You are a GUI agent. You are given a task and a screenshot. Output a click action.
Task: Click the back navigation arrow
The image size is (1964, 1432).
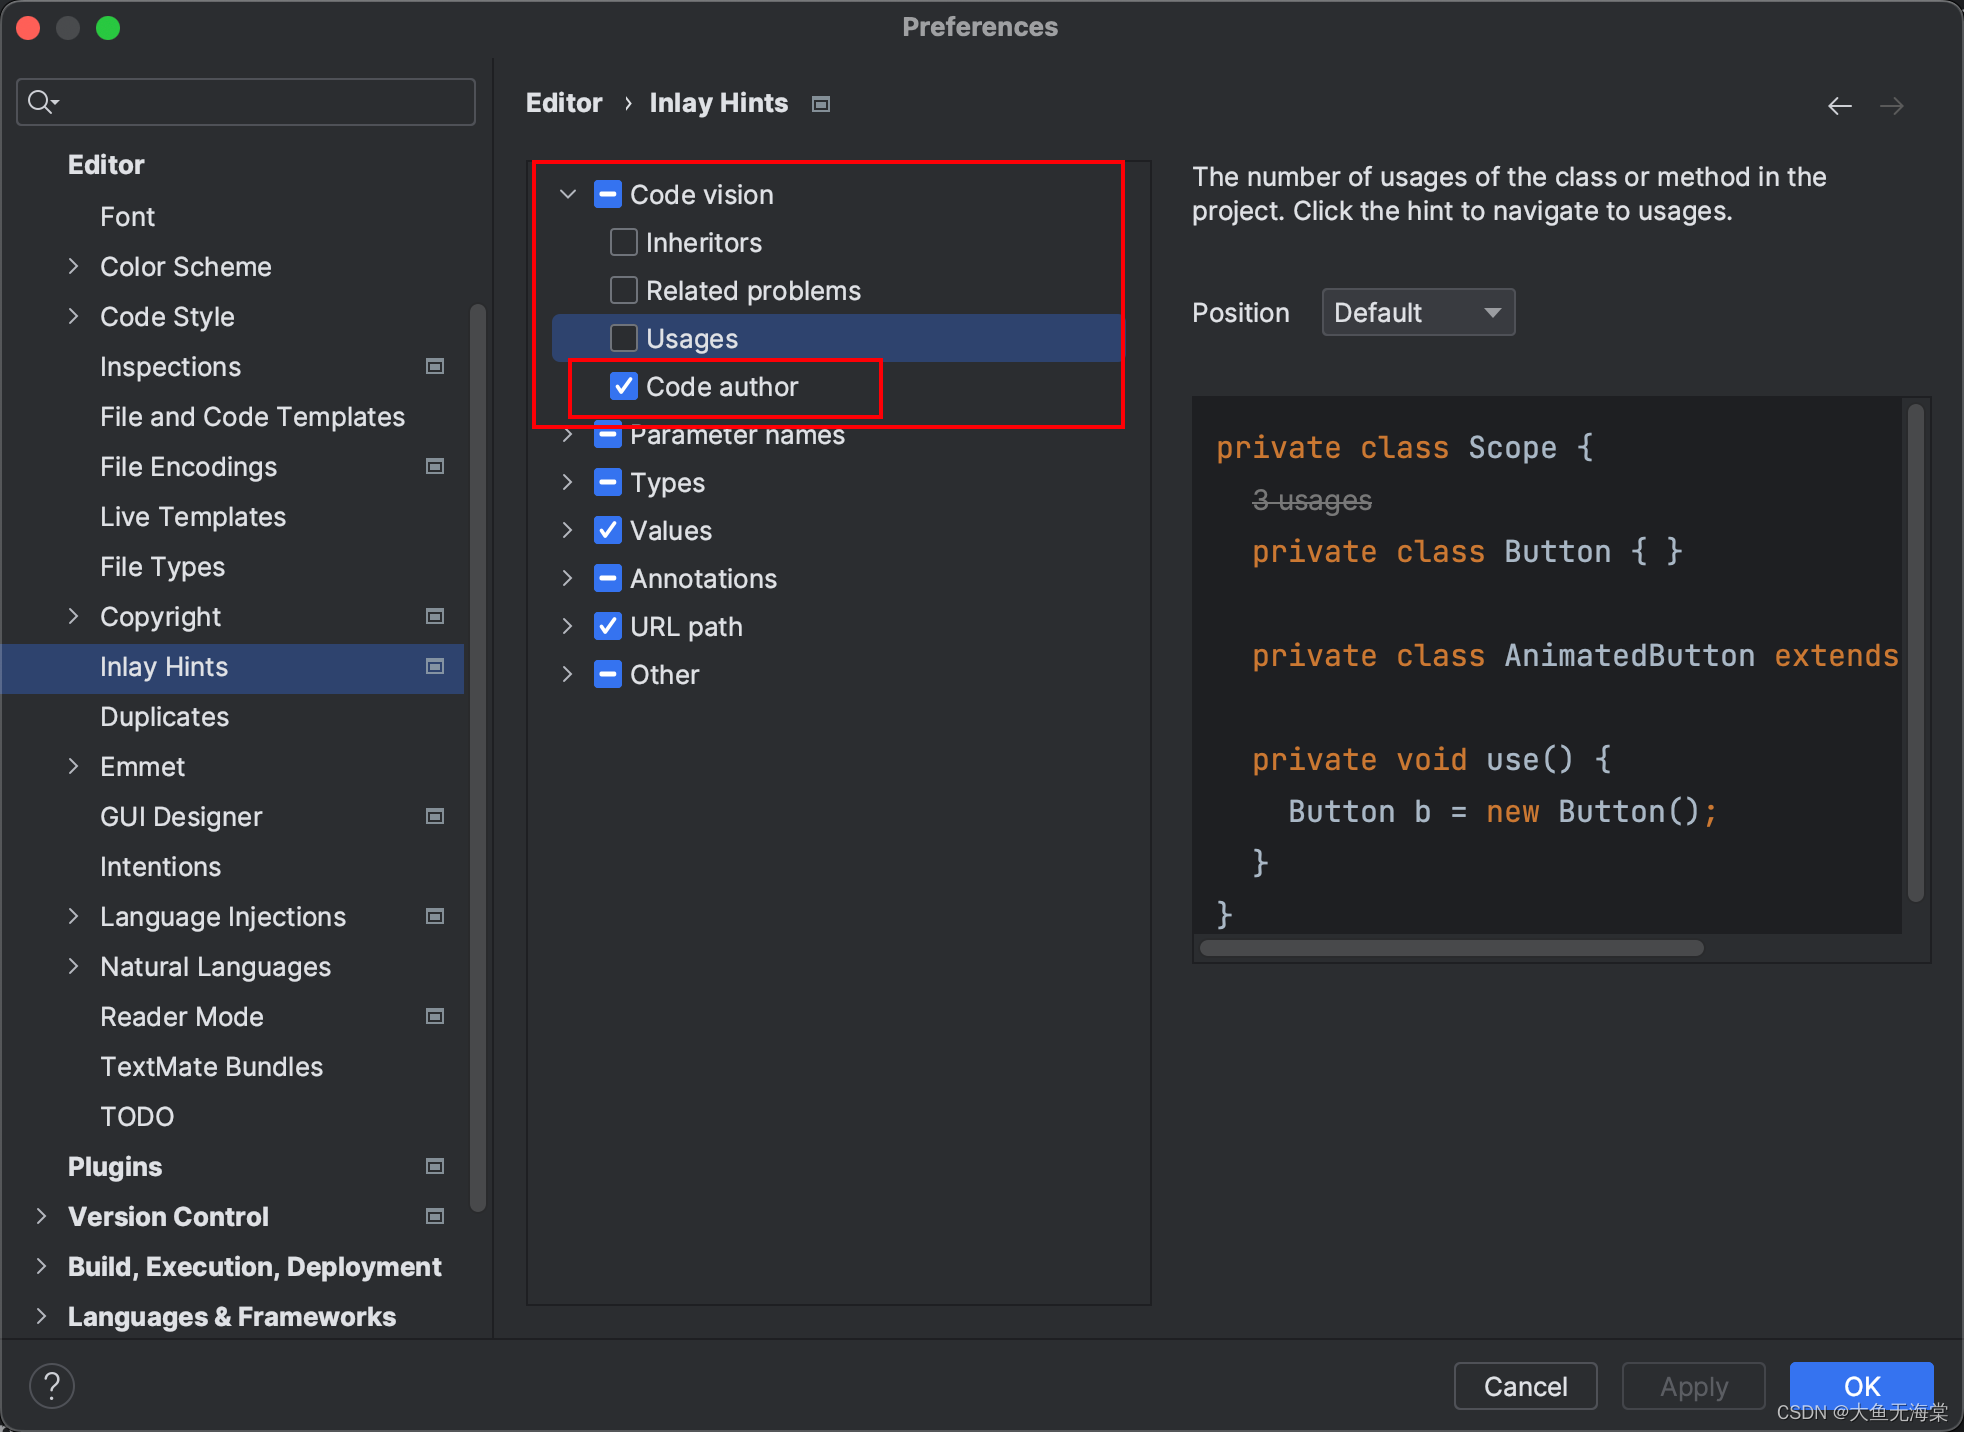(1839, 105)
